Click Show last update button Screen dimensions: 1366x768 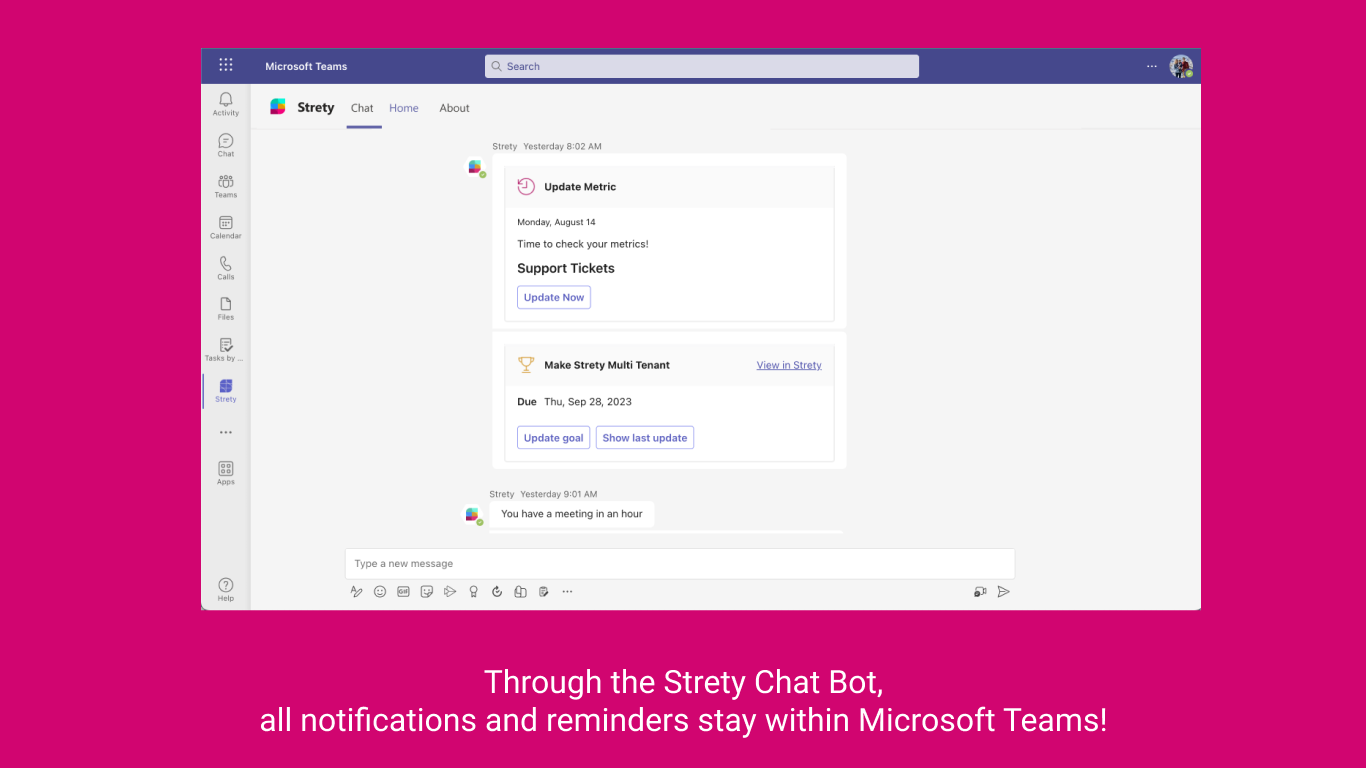click(x=645, y=438)
